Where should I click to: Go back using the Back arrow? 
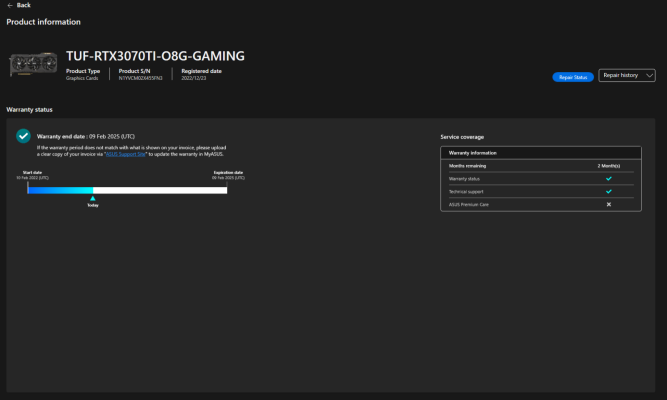click(x=10, y=5)
